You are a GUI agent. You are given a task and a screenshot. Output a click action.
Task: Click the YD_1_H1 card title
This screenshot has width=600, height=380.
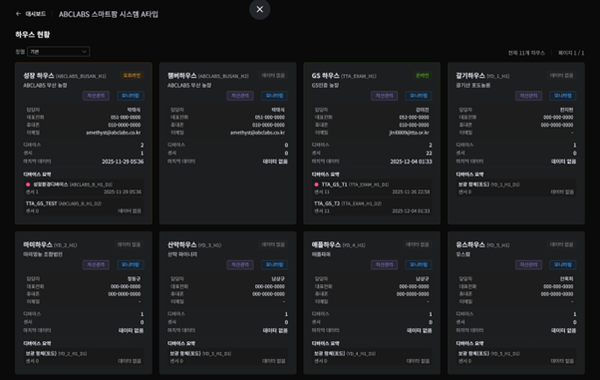[471, 76]
